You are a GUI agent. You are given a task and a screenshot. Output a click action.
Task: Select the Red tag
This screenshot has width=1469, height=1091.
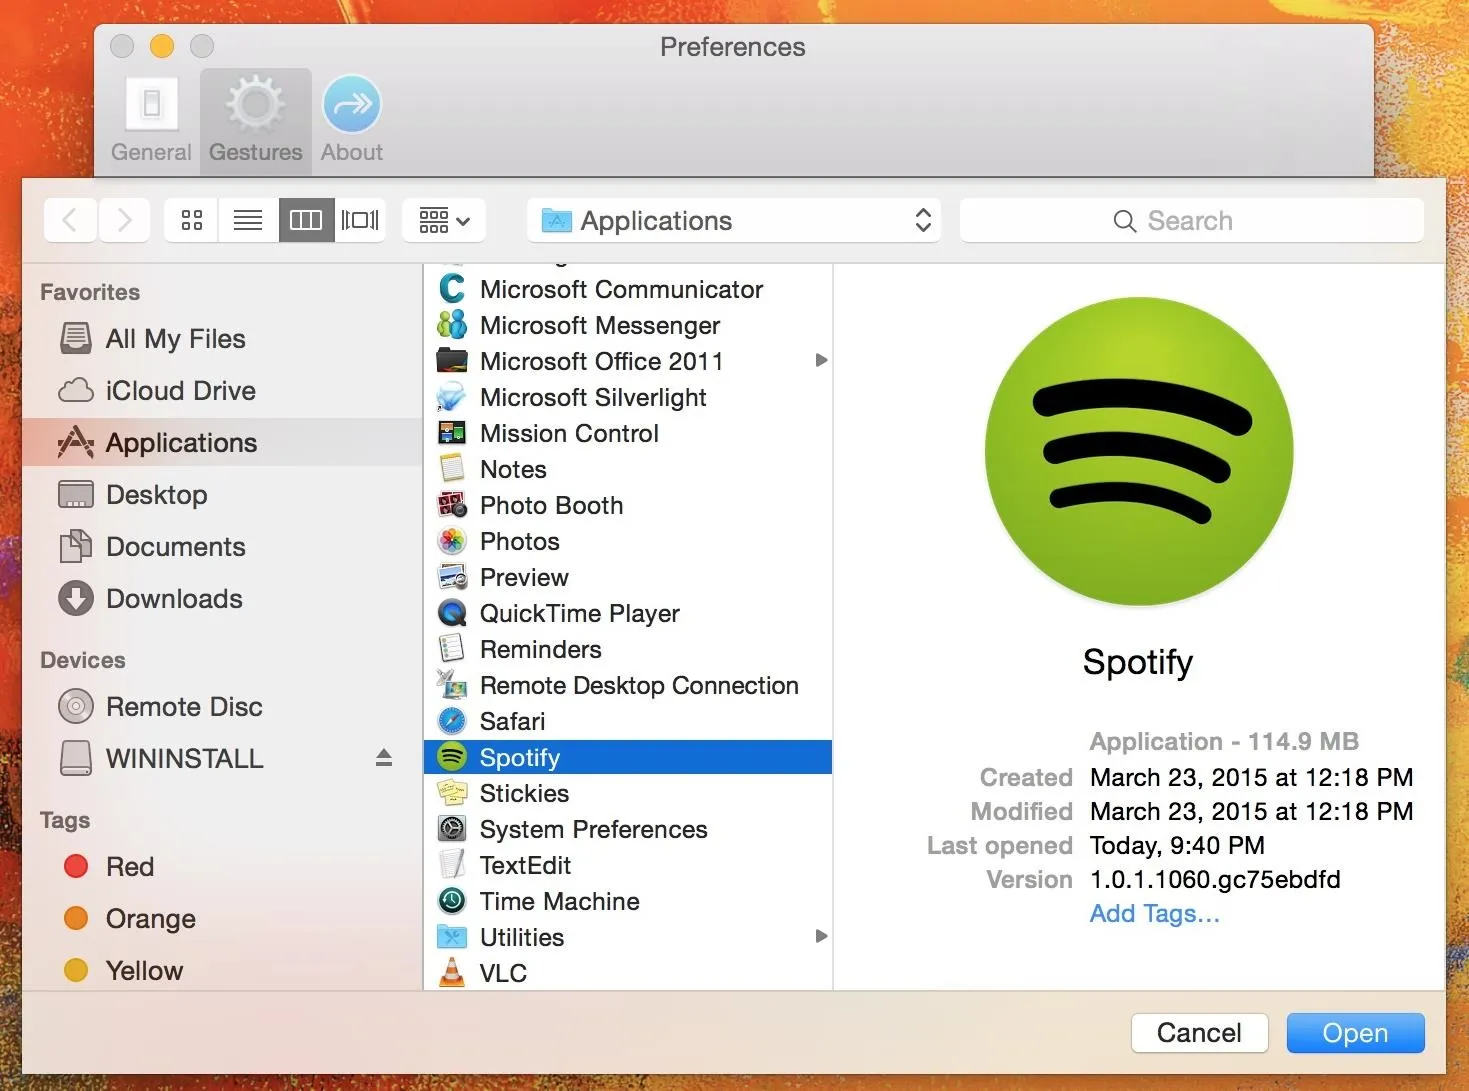pos(222,867)
